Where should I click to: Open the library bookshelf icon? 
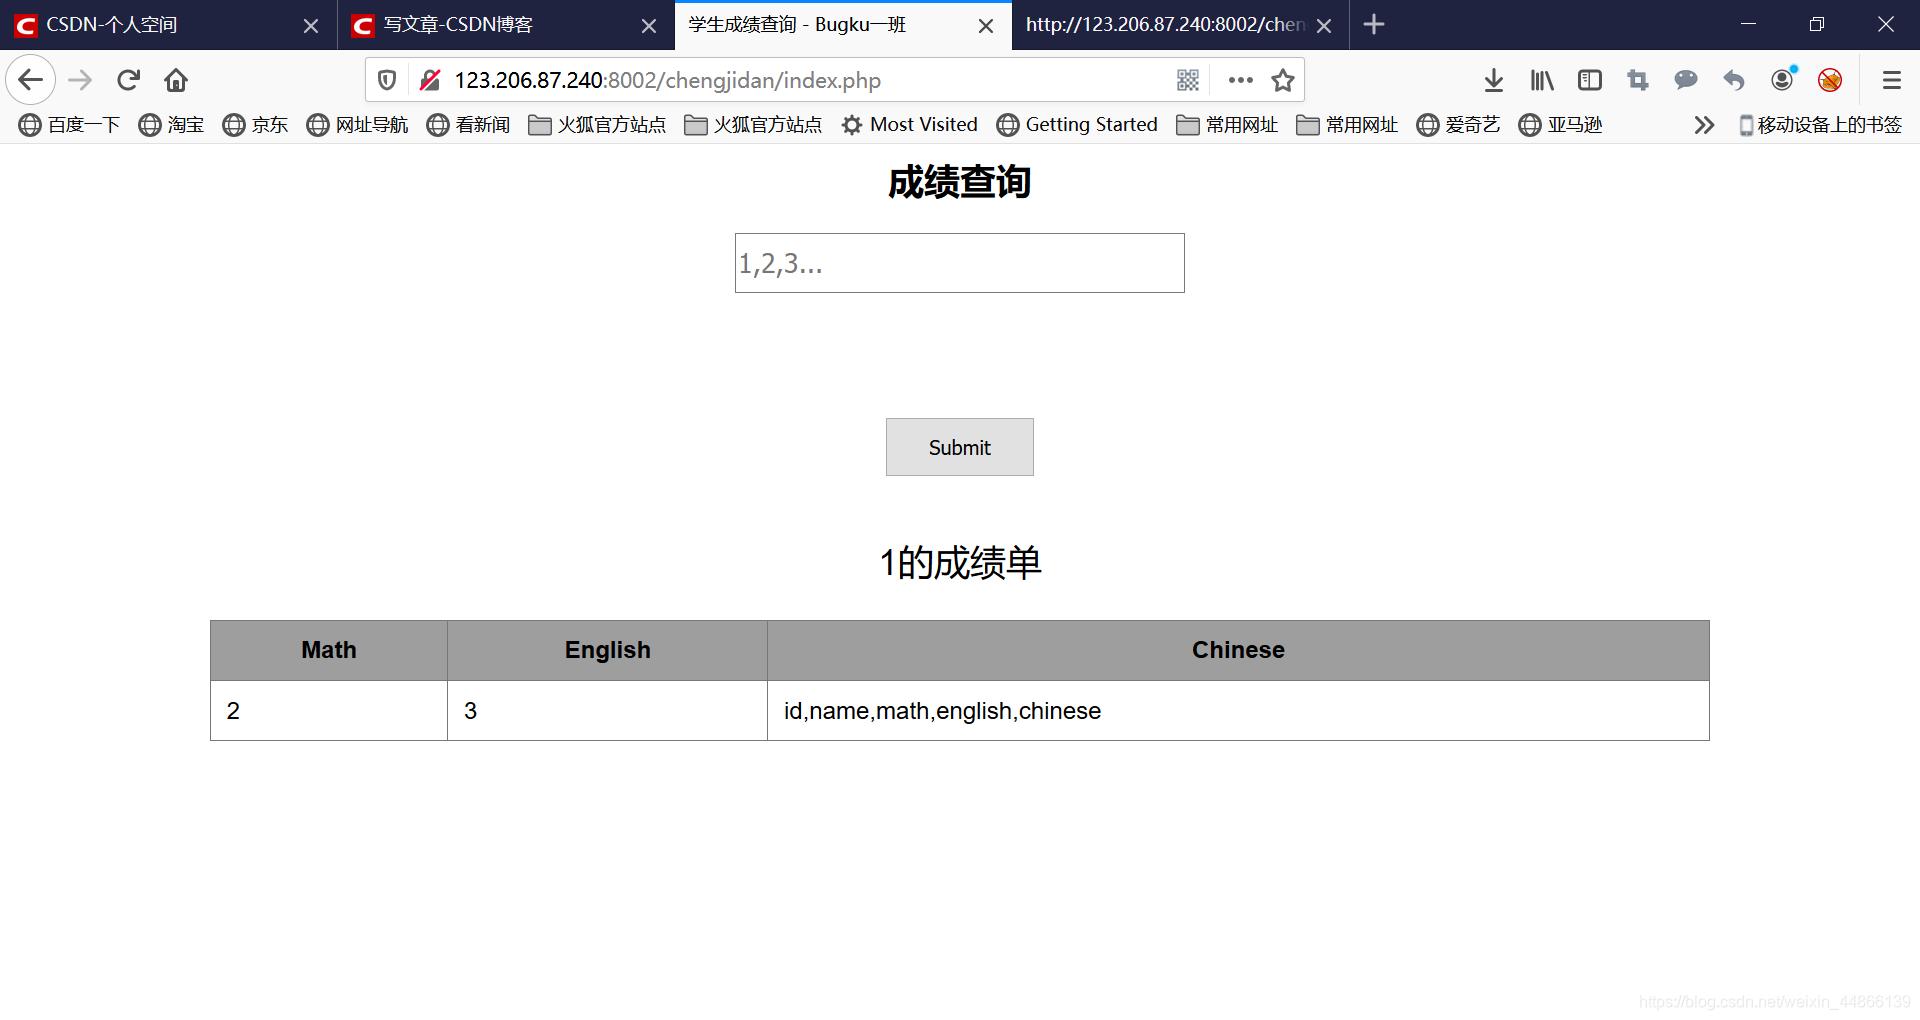tap(1542, 80)
